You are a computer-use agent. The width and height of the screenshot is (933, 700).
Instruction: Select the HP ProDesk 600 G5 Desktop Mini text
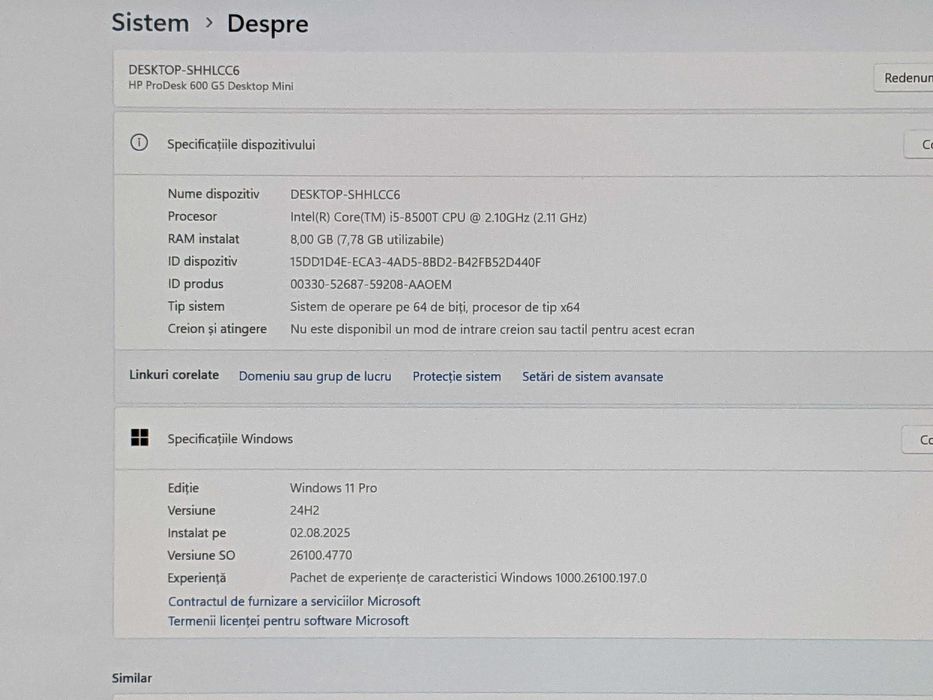click(211, 86)
